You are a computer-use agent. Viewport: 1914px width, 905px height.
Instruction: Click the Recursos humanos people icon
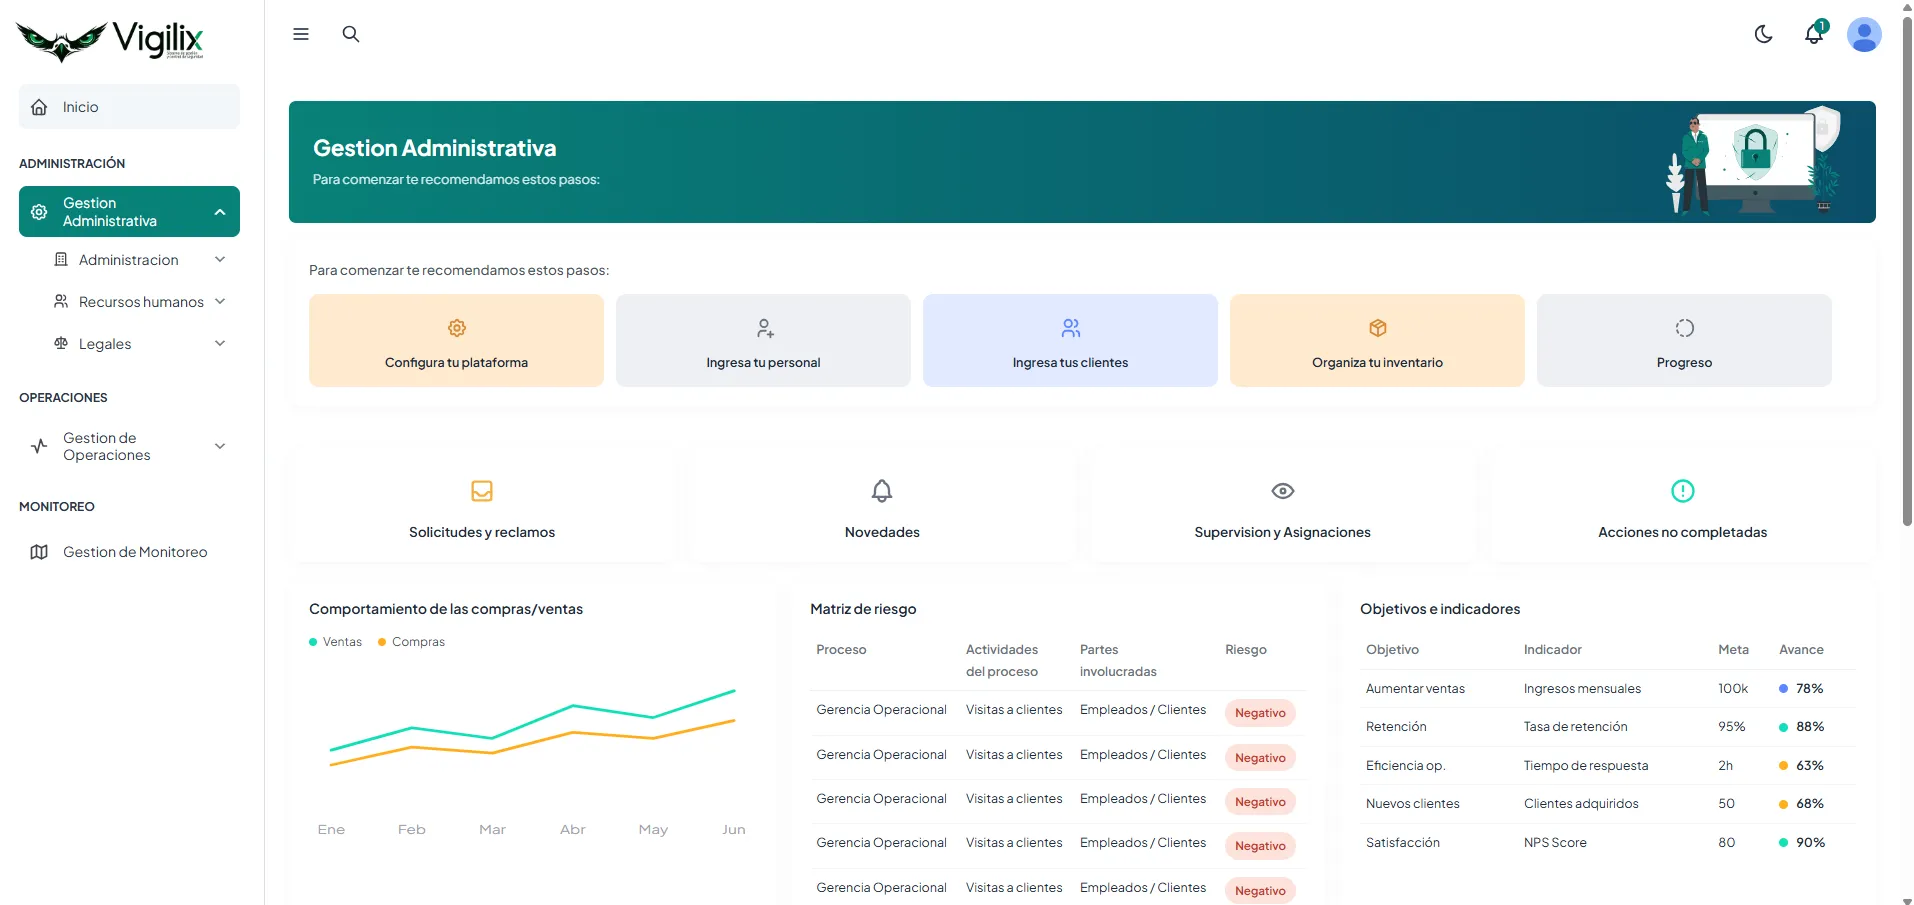tap(61, 302)
